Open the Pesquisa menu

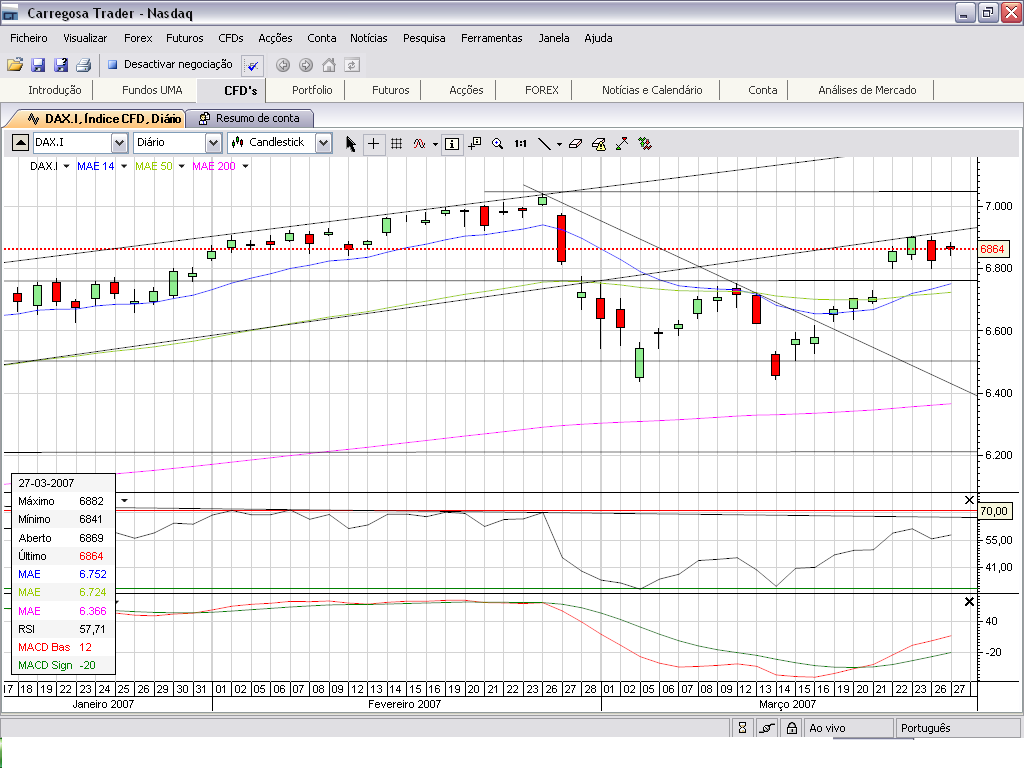[x=424, y=38]
